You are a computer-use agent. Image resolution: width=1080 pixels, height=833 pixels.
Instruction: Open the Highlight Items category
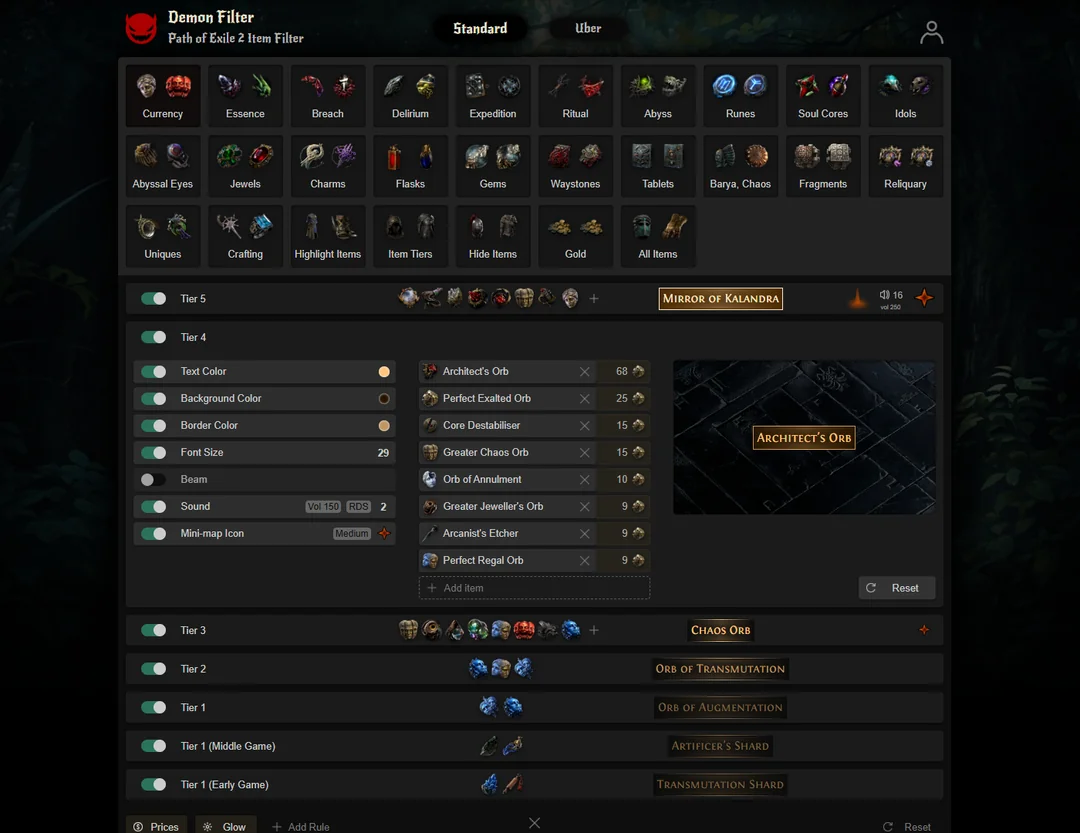click(x=328, y=236)
